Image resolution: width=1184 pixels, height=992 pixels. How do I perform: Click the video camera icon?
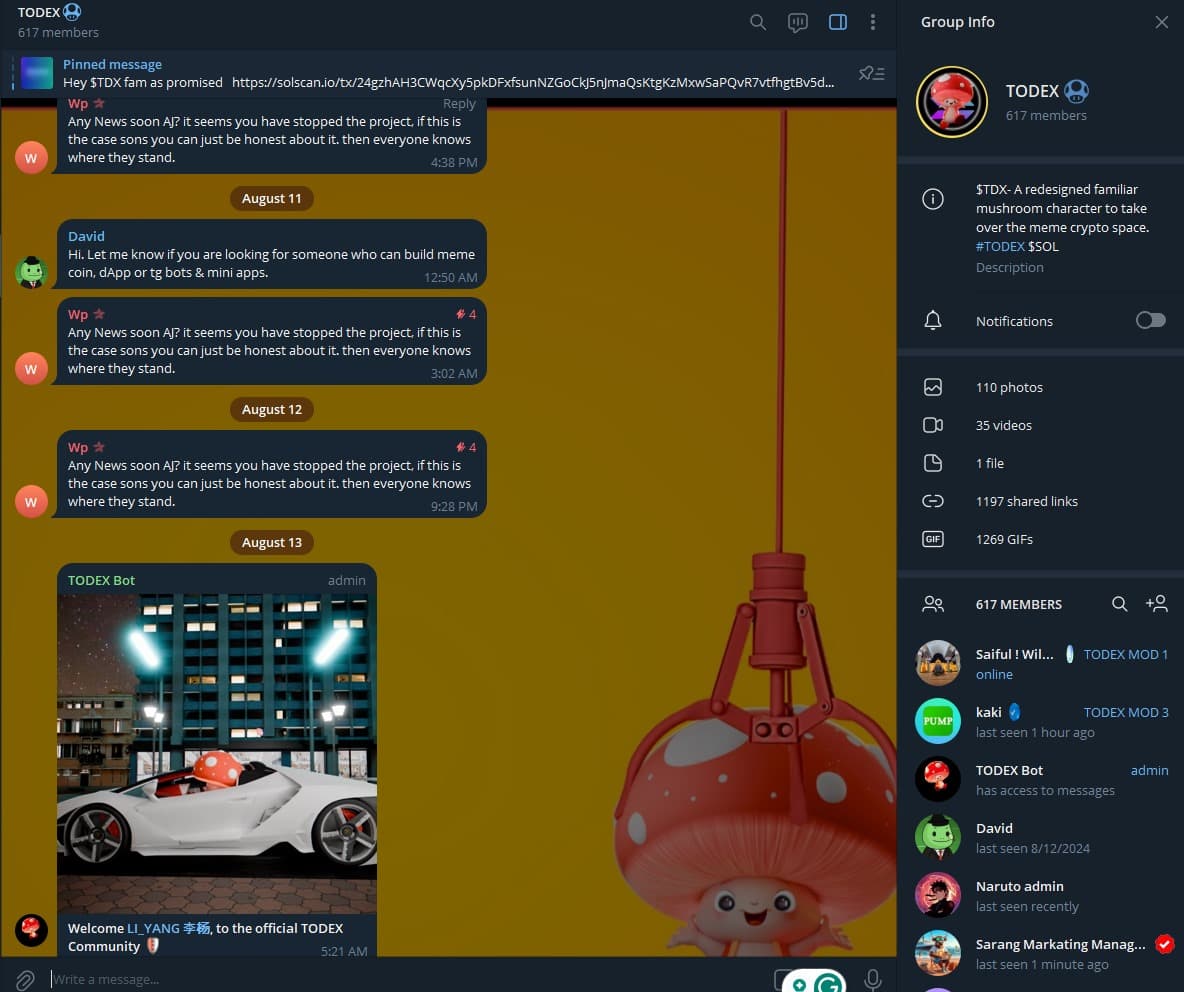click(933, 425)
